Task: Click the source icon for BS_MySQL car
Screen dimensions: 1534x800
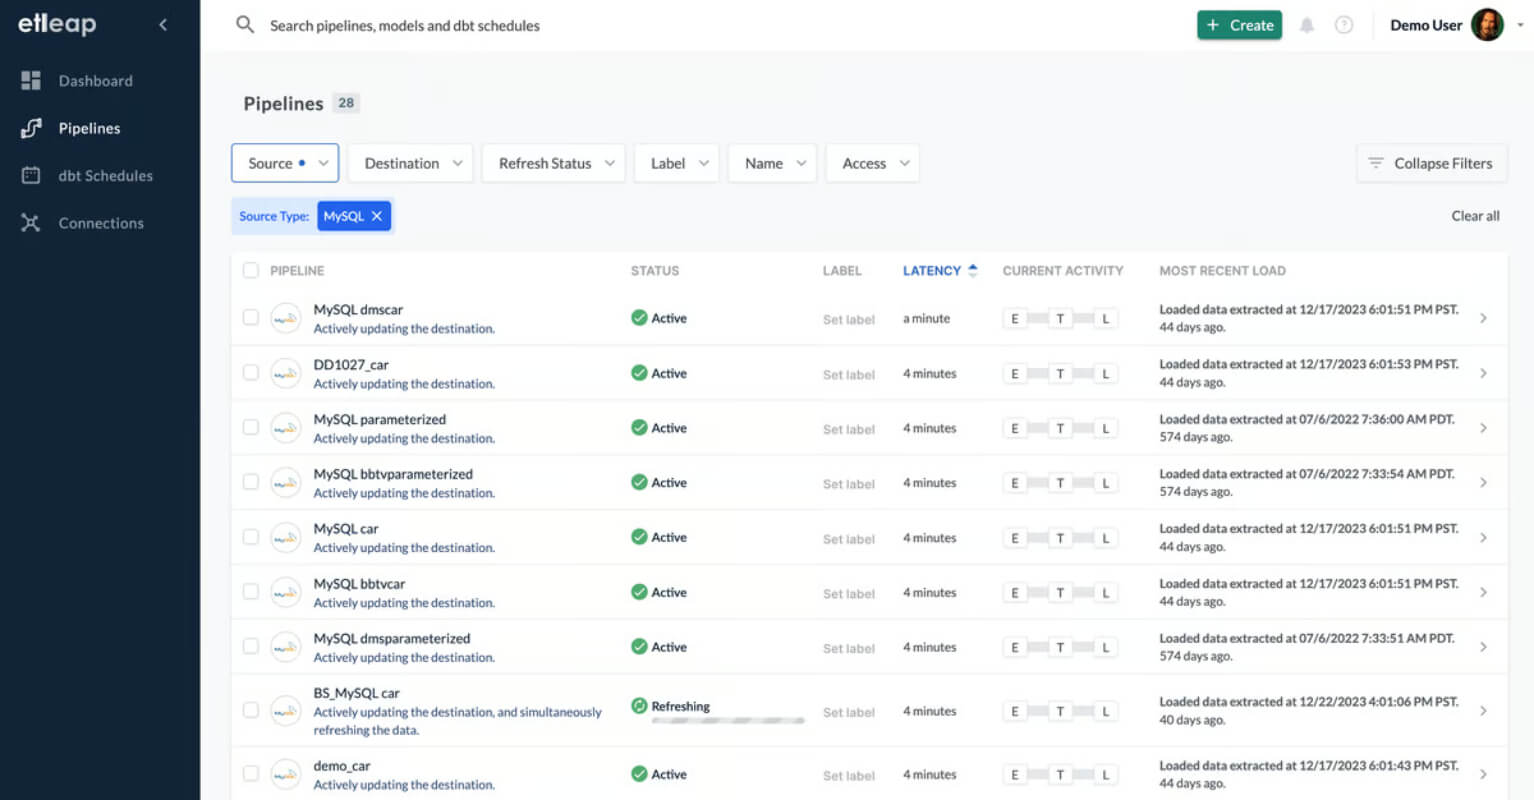Action: pos(286,711)
